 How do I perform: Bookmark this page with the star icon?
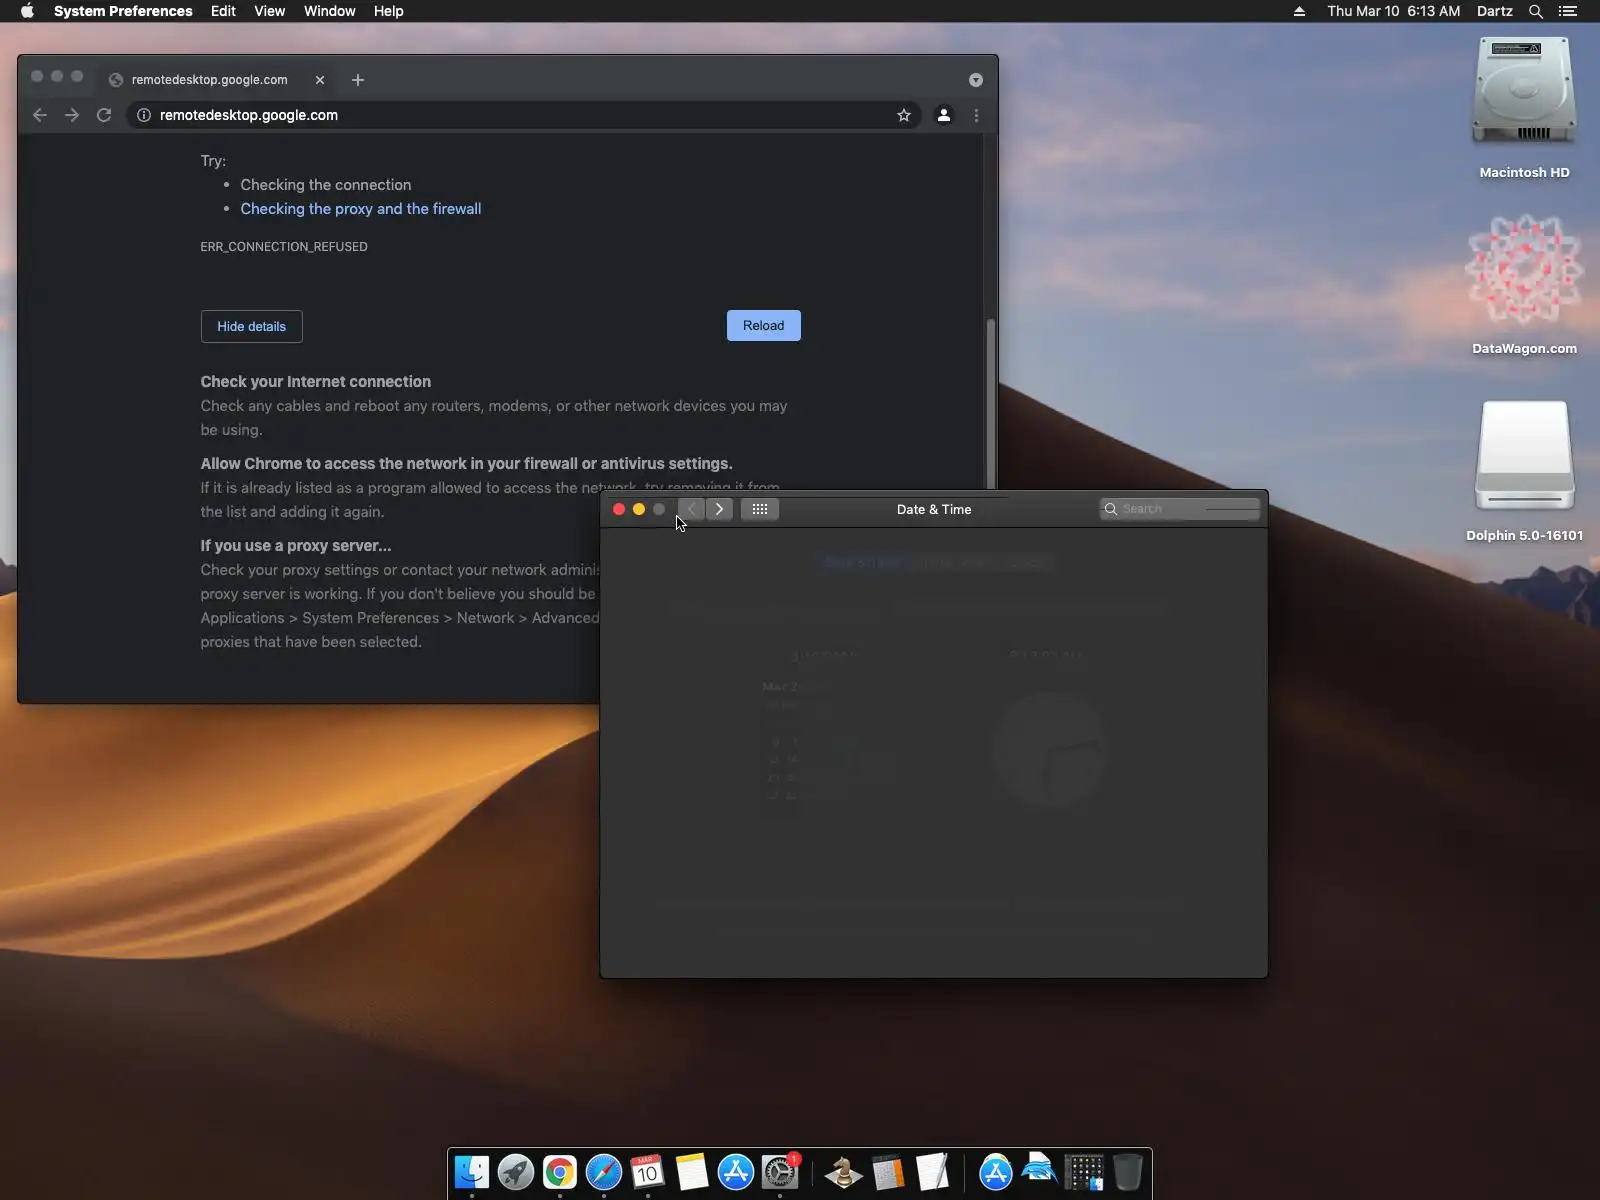[x=904, y=115]
